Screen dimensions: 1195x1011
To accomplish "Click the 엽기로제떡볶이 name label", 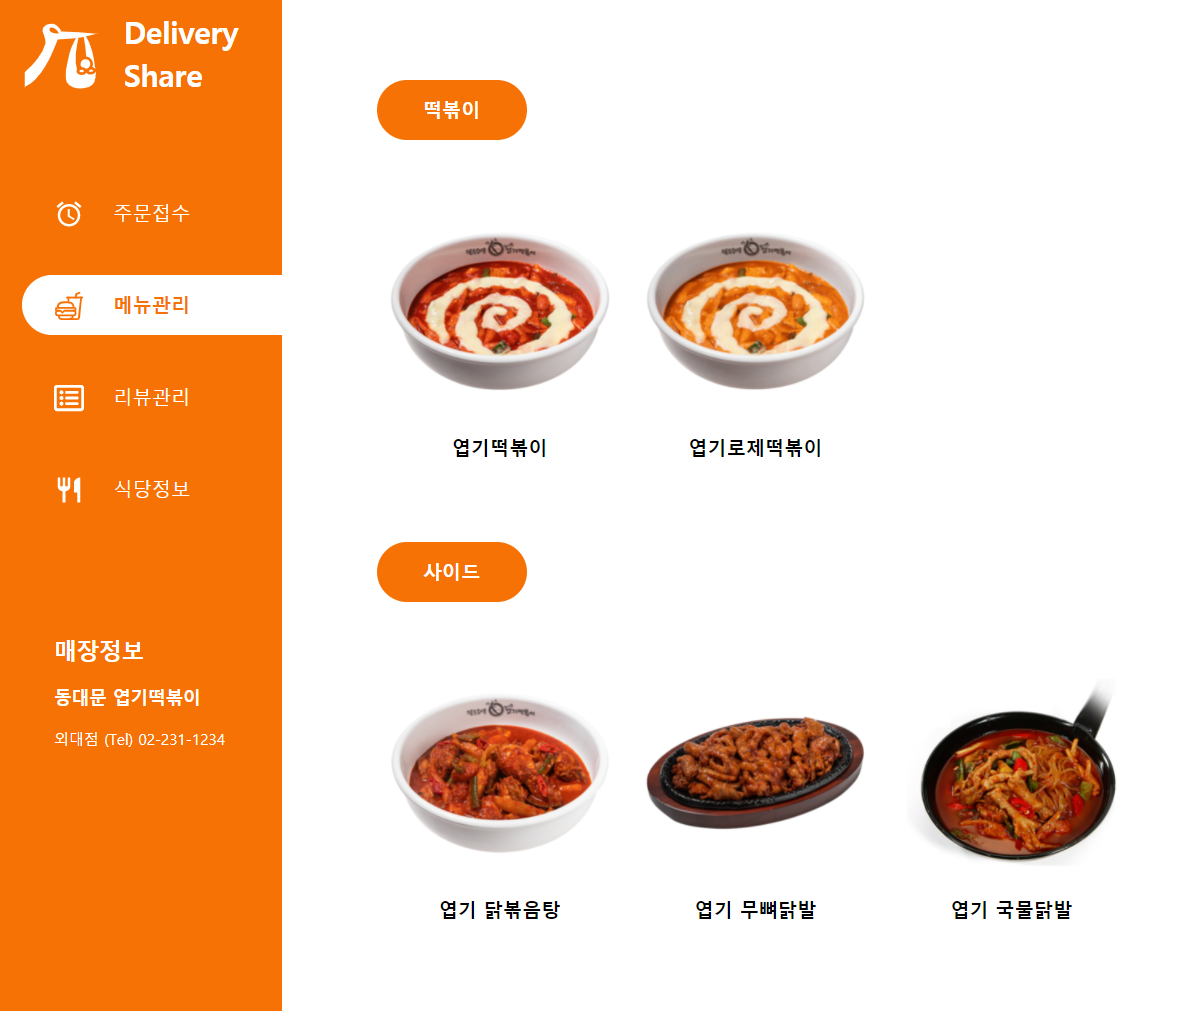I will pos(755,448).
